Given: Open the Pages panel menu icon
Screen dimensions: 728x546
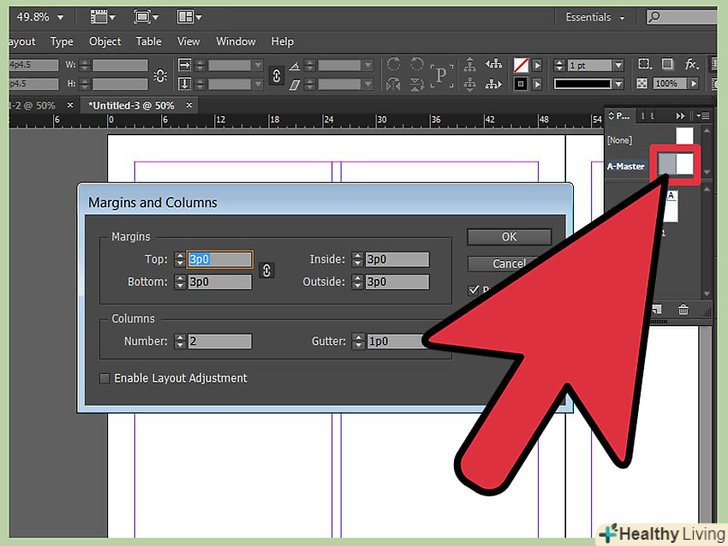Looking at the screenshot, I should tap(707, 116).
